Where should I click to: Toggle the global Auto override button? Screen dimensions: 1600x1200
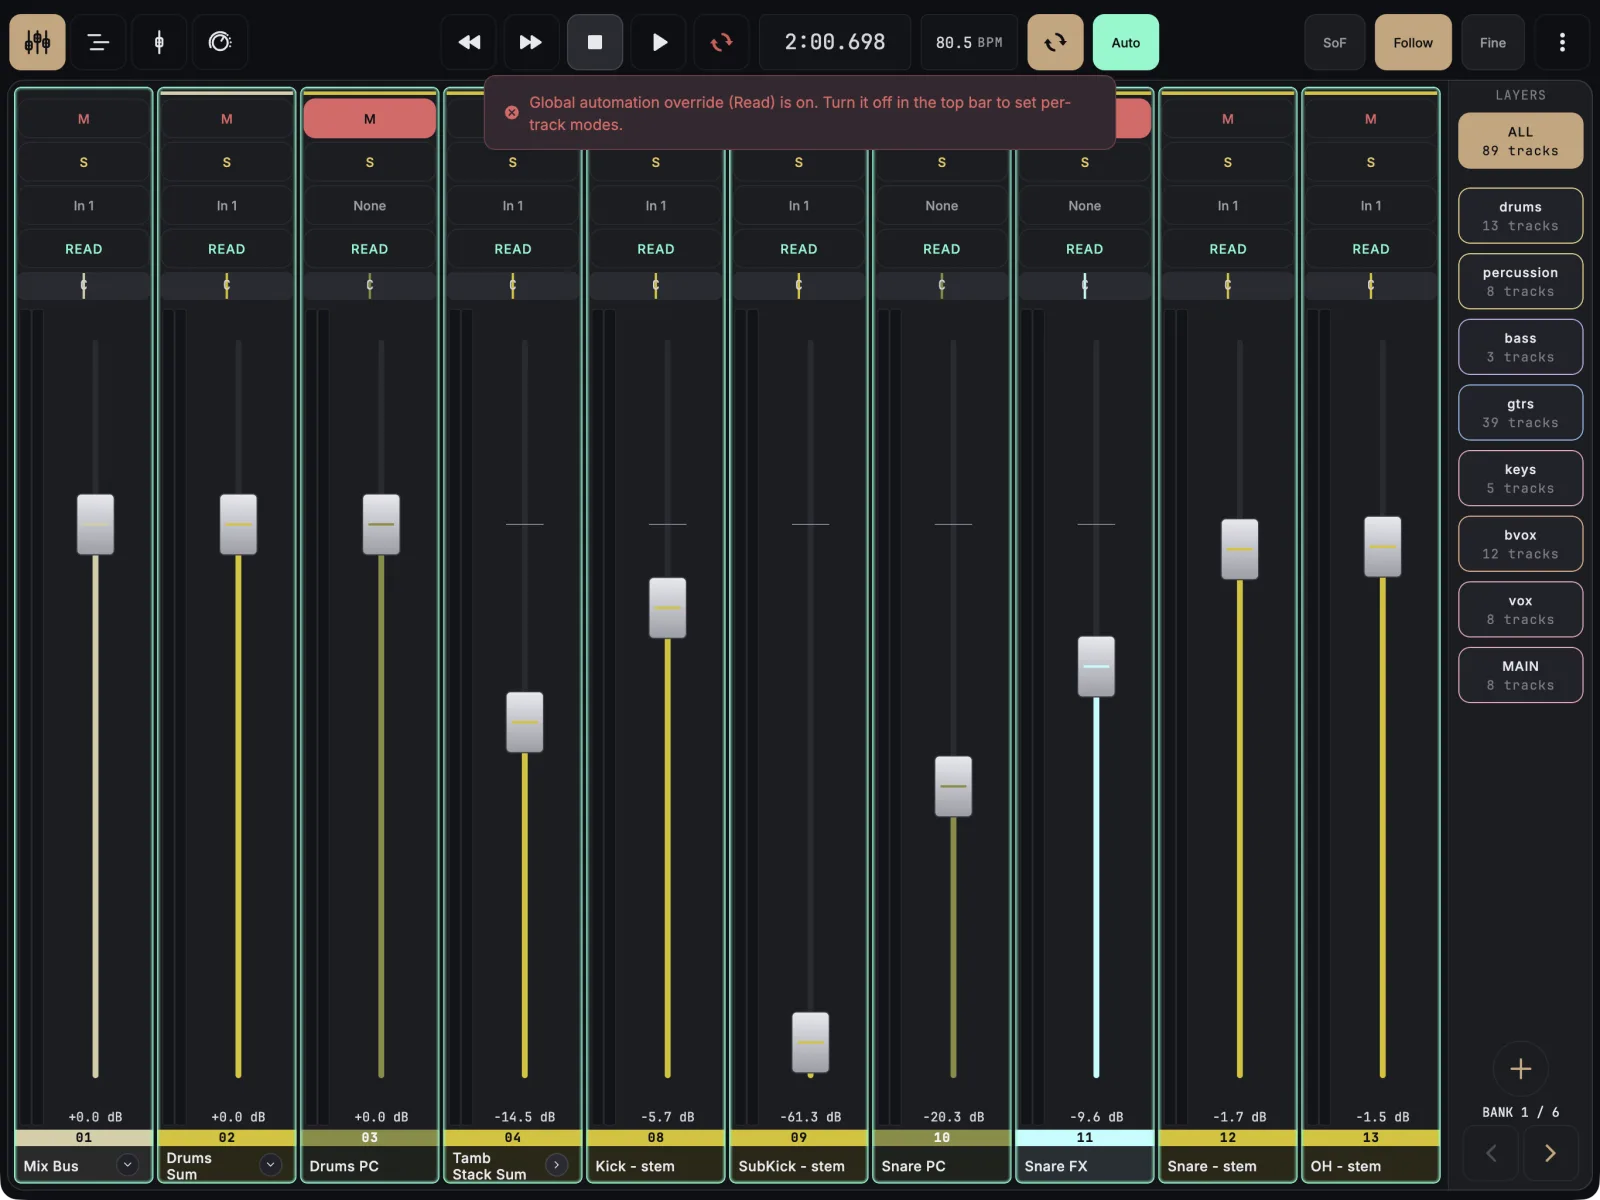(1126, 42)
